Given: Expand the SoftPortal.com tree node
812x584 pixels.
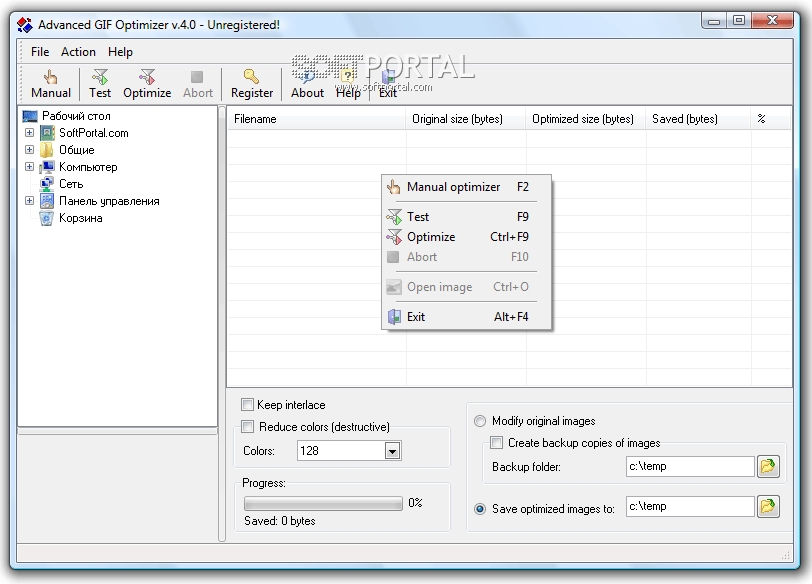Looking at the screenshot, I should click(30, 133).
